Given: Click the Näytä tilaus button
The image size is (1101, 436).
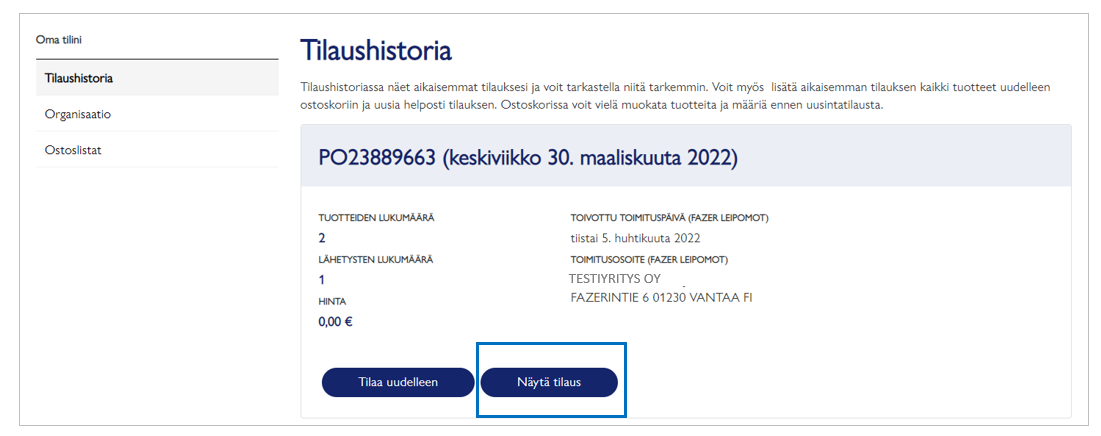Looking at the screenshot, I should pos(549,382).
